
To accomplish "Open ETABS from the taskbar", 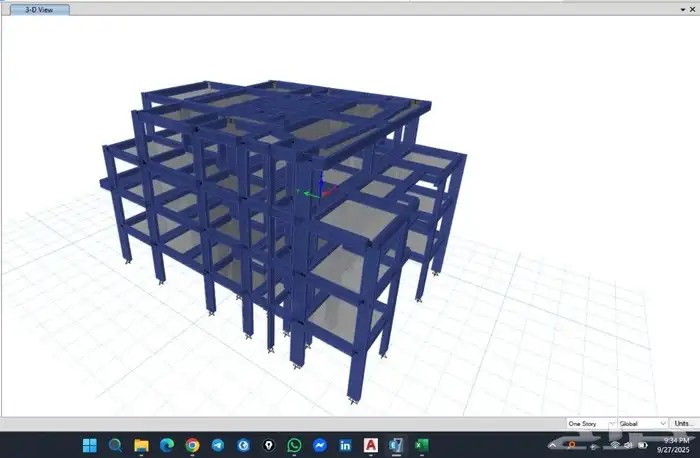I will 396,445.
